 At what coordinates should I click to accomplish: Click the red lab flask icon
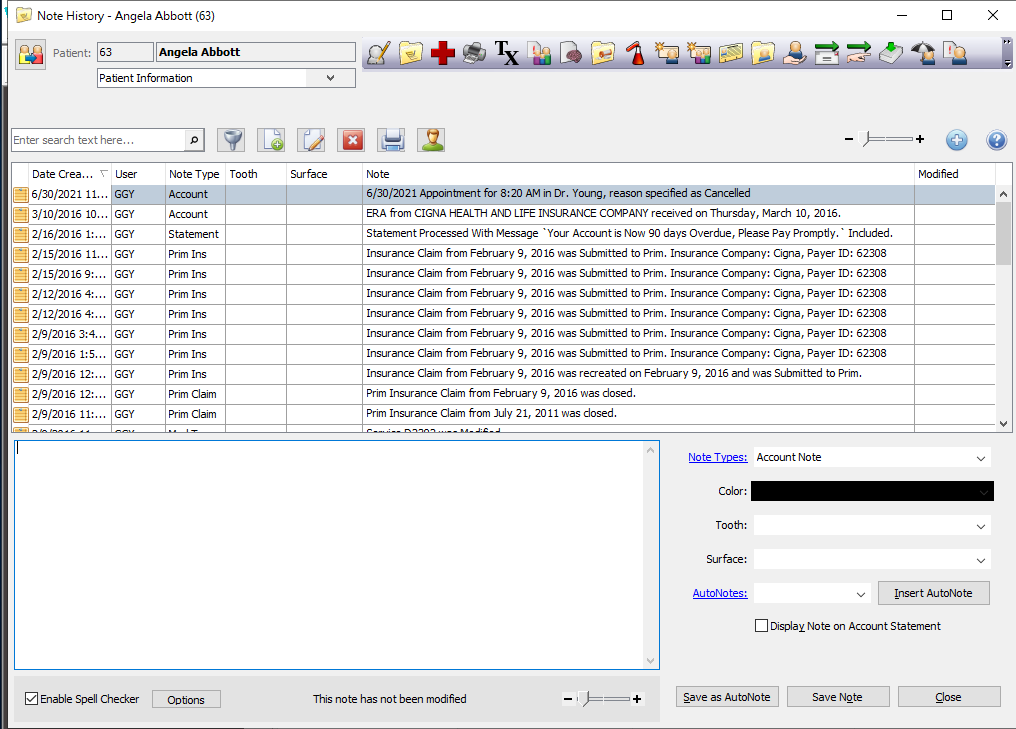click(x=635, y=53)
